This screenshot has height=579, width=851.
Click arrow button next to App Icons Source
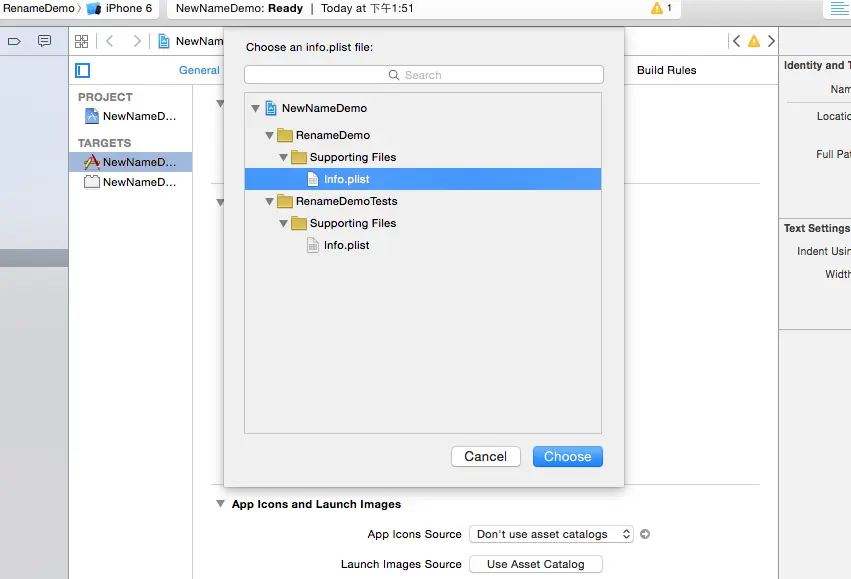pyautogui.click(x=645, y=534)
